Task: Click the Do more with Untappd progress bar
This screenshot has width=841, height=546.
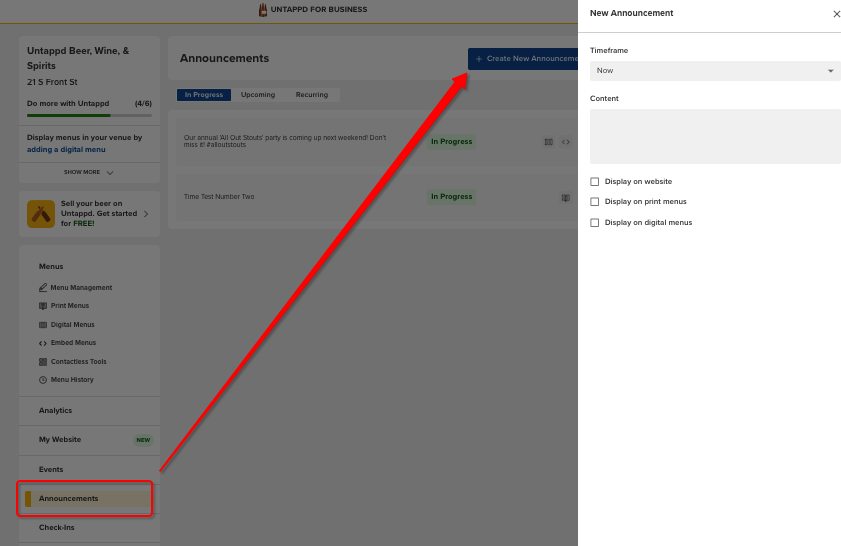Action: coord(89,115)
